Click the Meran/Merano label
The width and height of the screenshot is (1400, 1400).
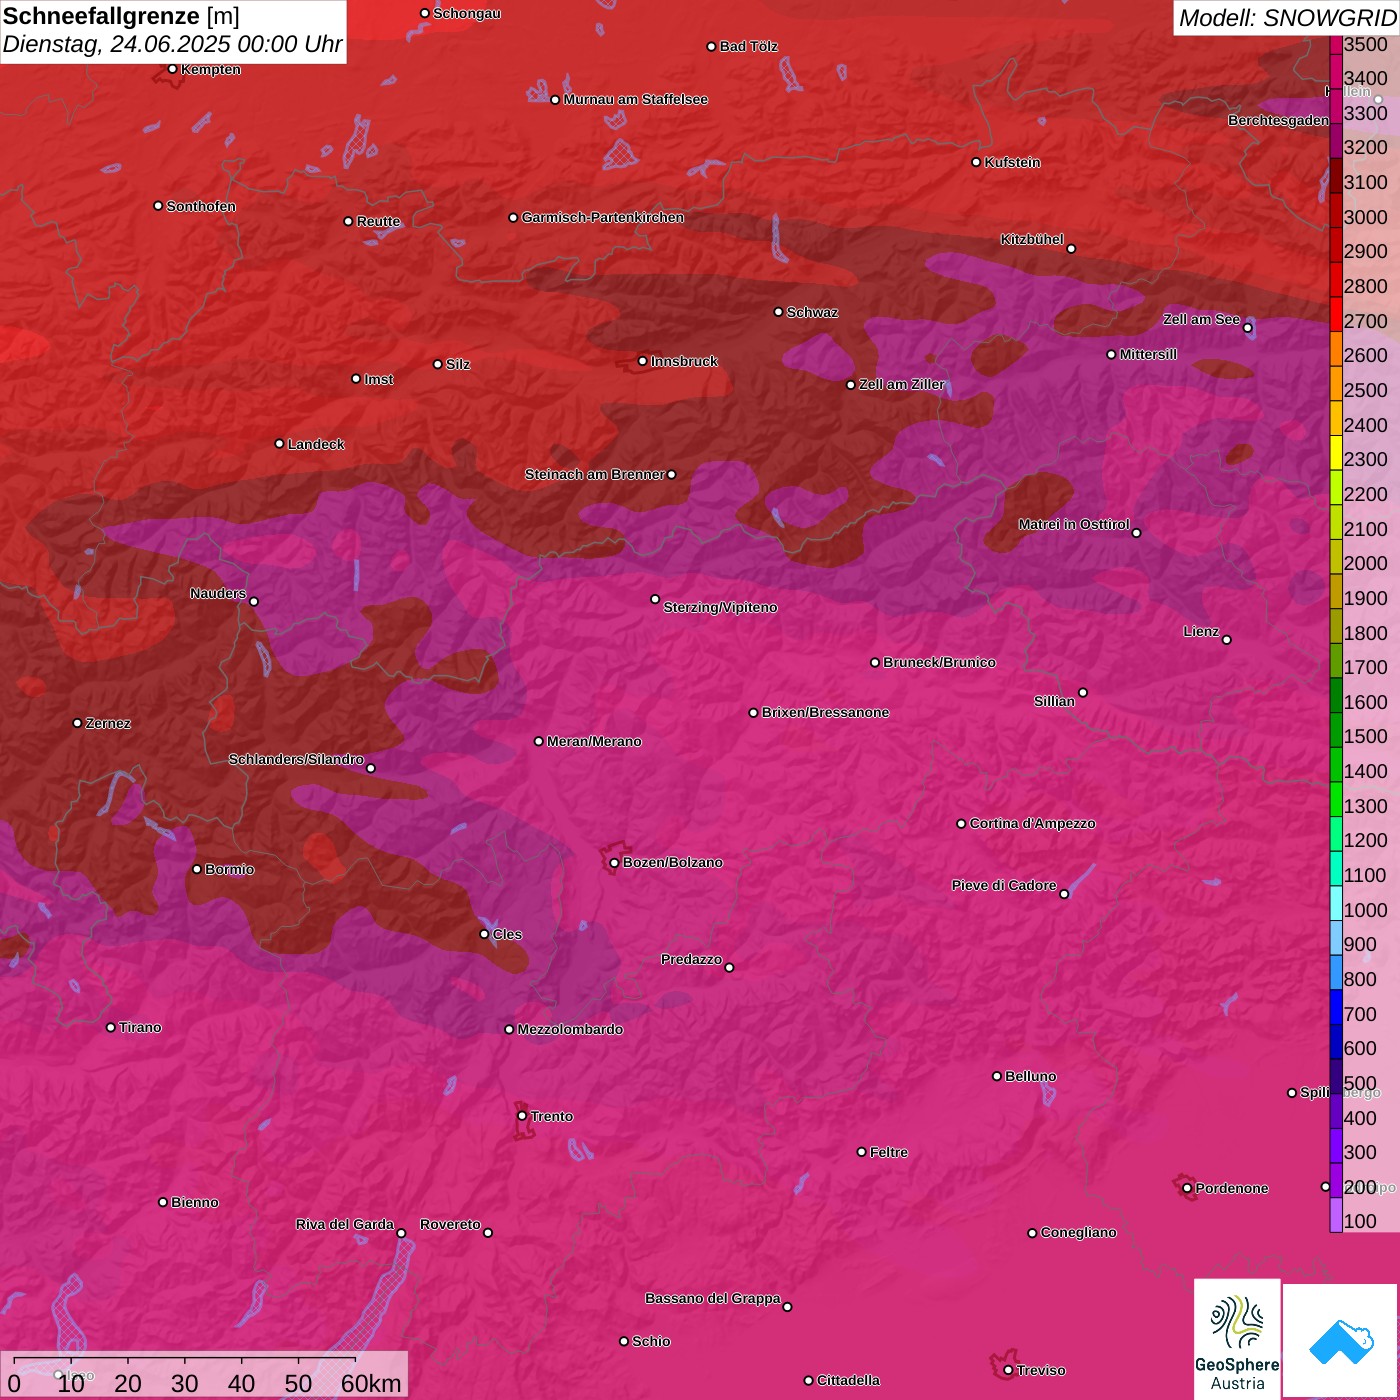(594, 741)
